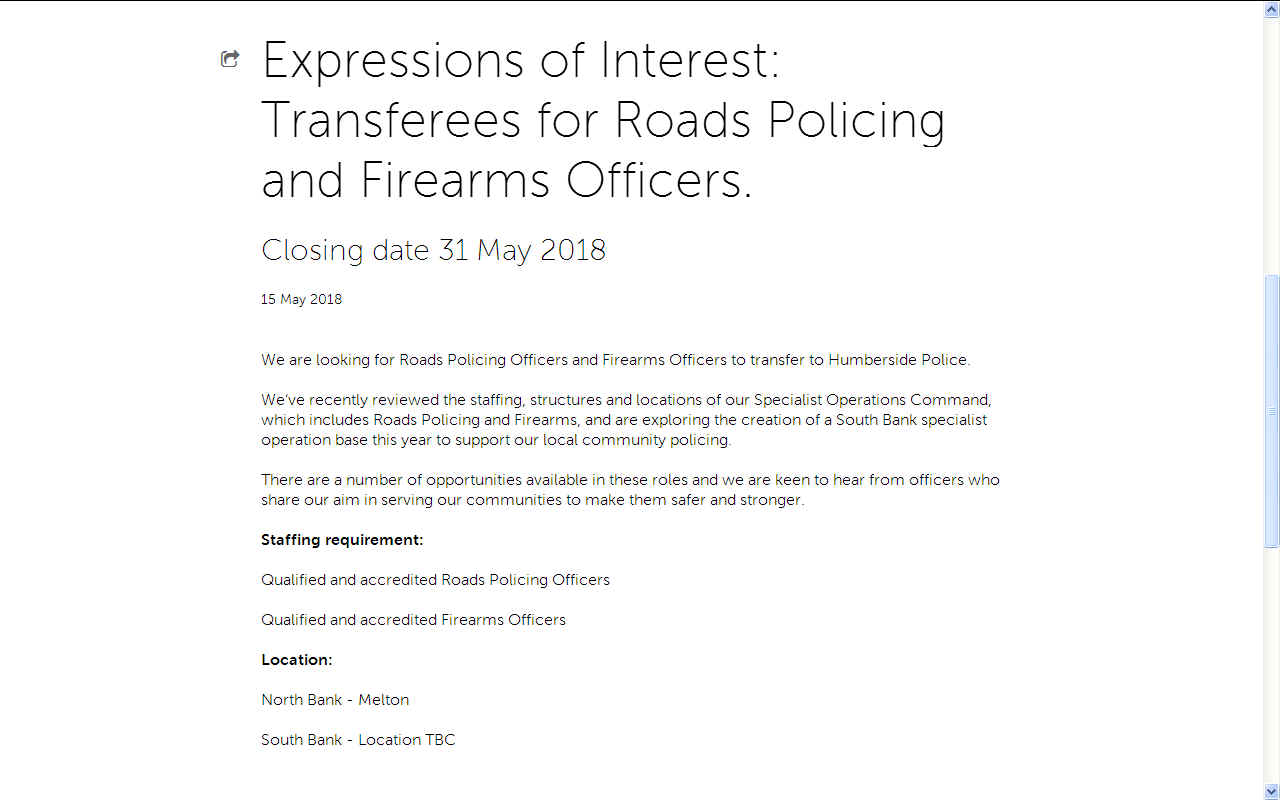Click the scrollbar up arrow
The width and height of the screenshot is (1280, 800).
click(x=1272, y=9)
